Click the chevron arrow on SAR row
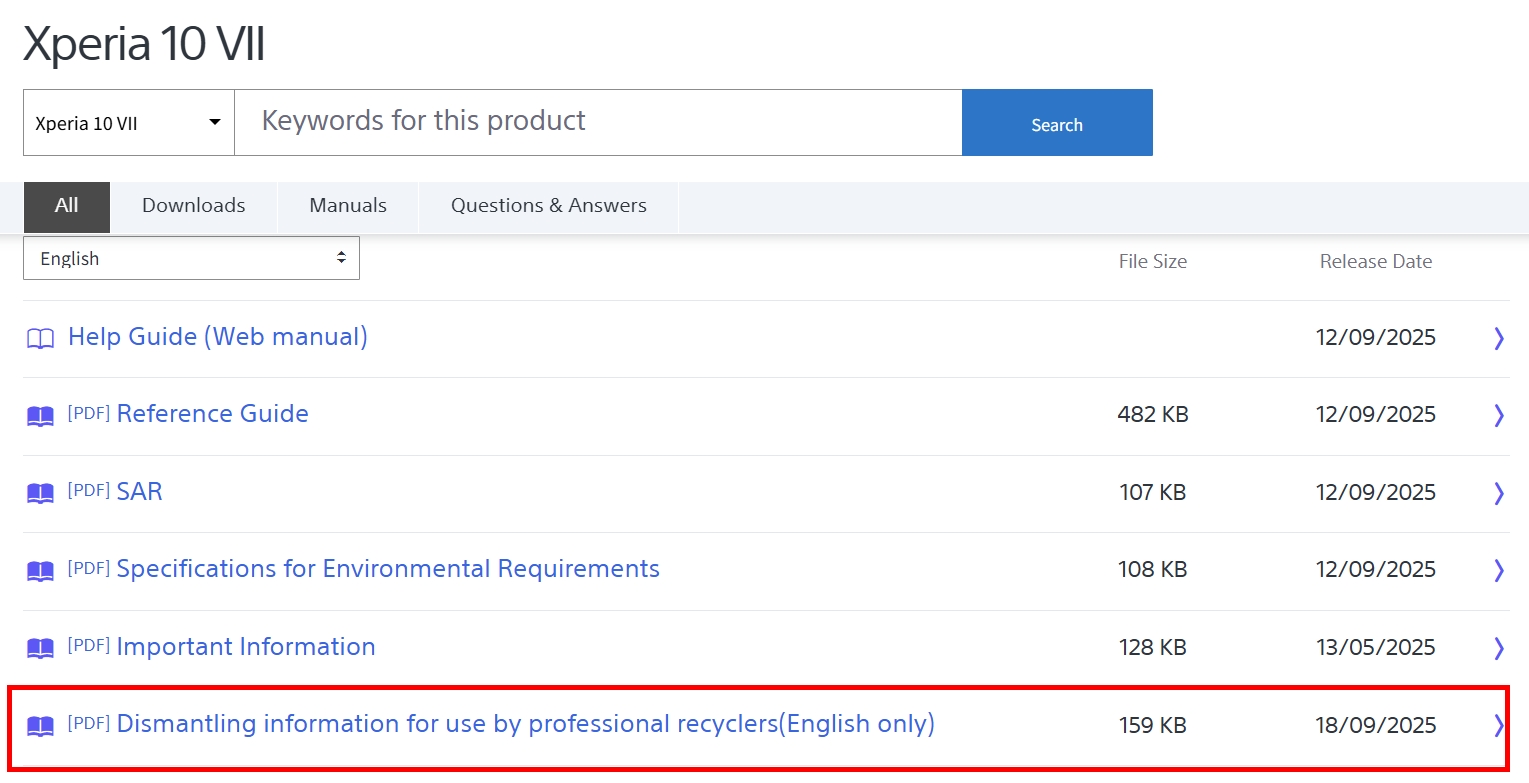1529x783 pixels. pyautogui.click(x=1498, y=493)
